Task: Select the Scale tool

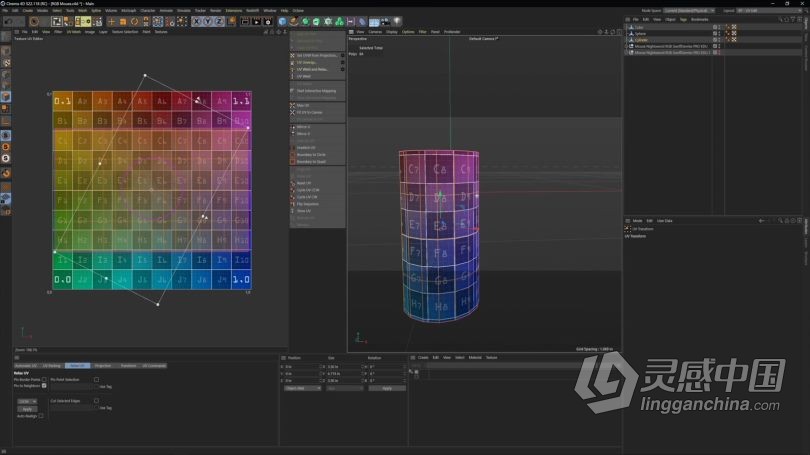Action: [123, 22]
